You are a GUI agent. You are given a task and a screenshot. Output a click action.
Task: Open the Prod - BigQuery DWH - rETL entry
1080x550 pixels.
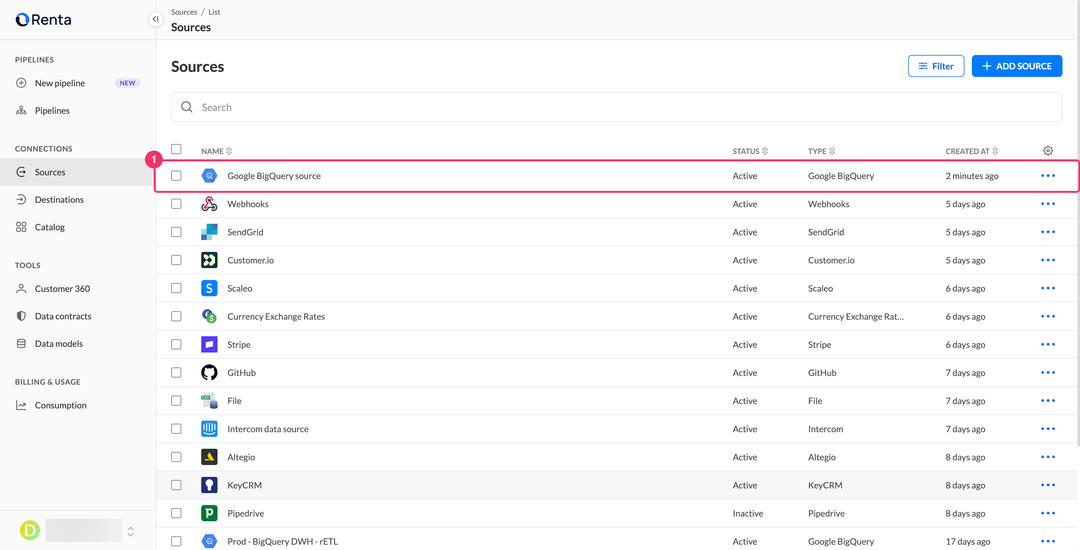click(x=282, y=542)
